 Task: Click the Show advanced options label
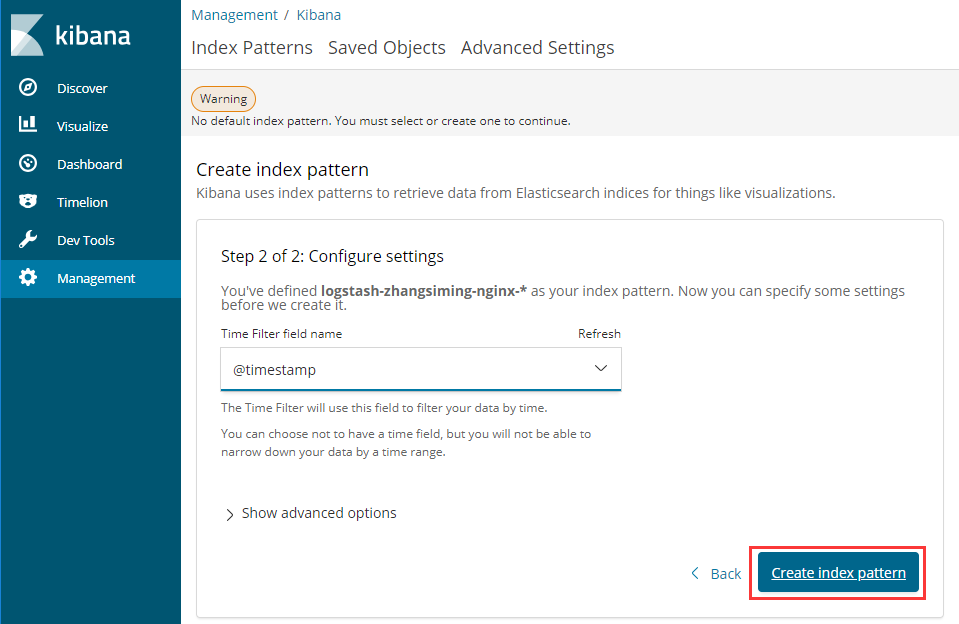tap(319, 513)
